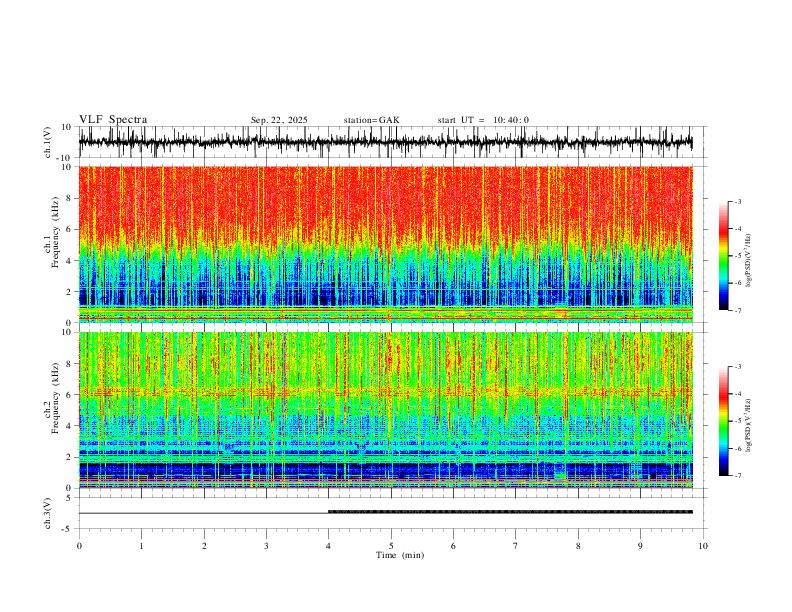
Task: Select the "start UT = 10:40:0" header text
Action: coord(483,120)
